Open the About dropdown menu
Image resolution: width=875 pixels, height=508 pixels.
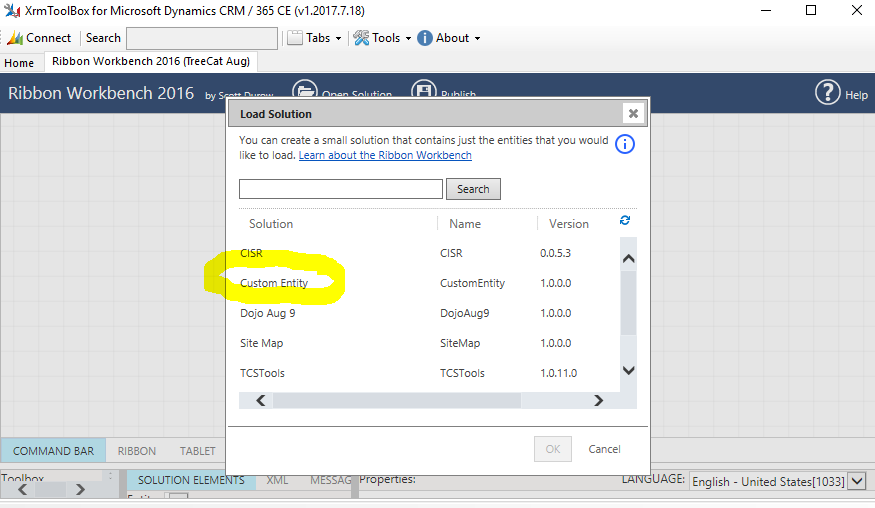[x=449, y=38]
